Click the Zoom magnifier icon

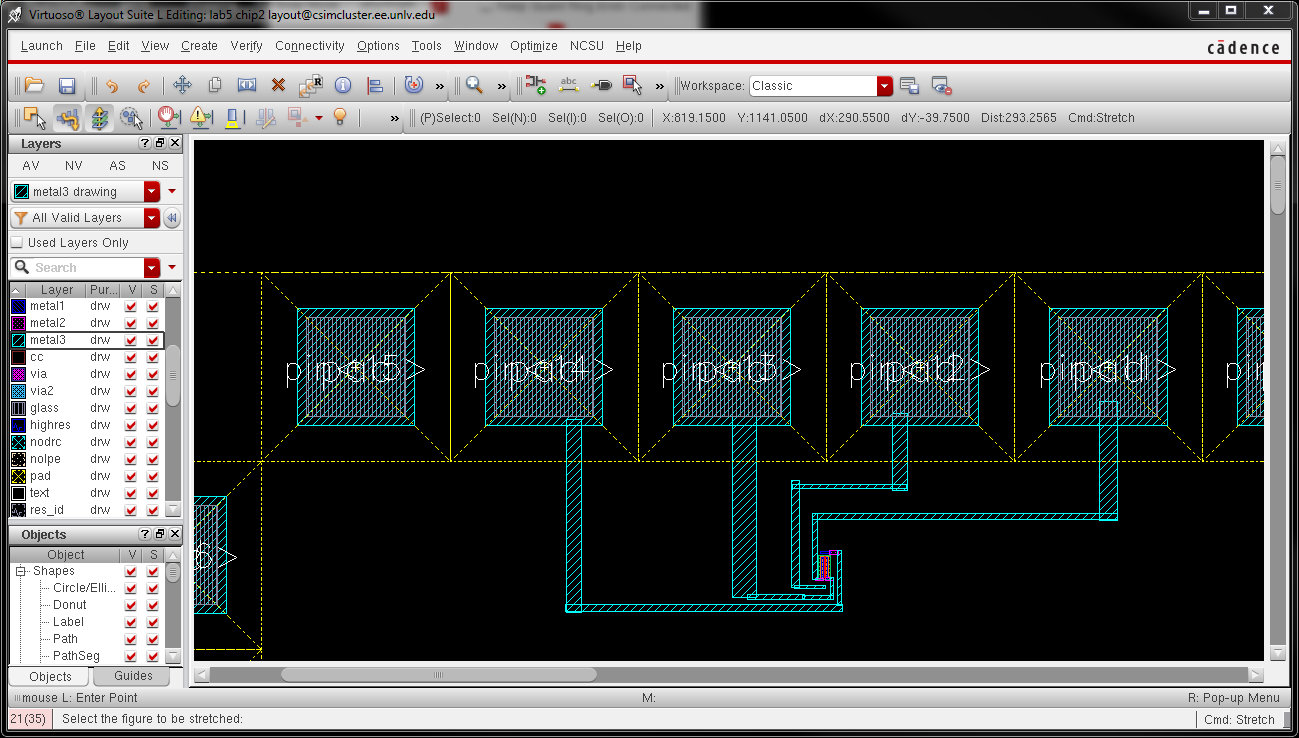(474, 86)
